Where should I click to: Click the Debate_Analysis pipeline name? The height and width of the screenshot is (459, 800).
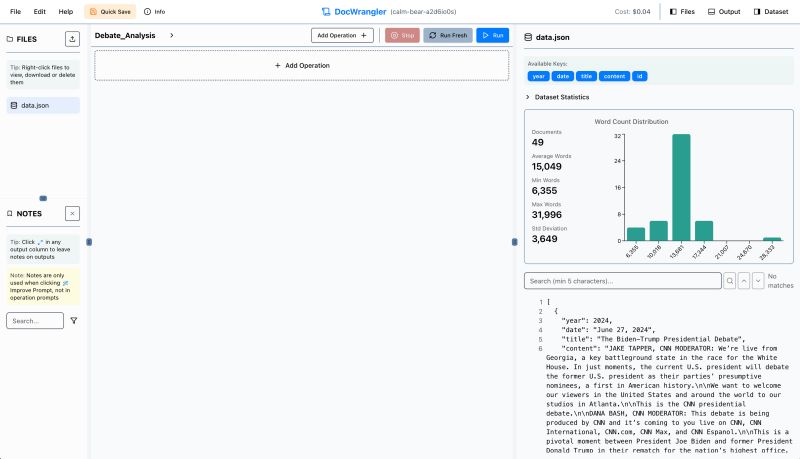tap(125, 35)
